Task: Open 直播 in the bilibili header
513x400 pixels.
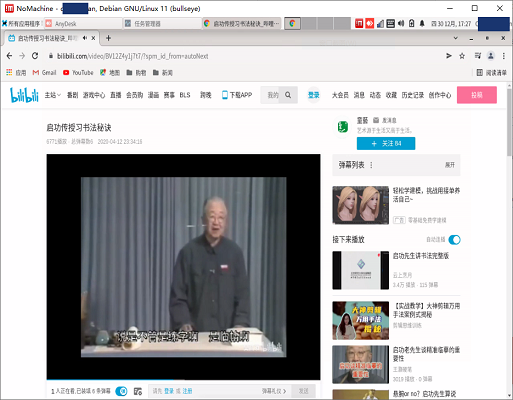Action: point(116,95)
